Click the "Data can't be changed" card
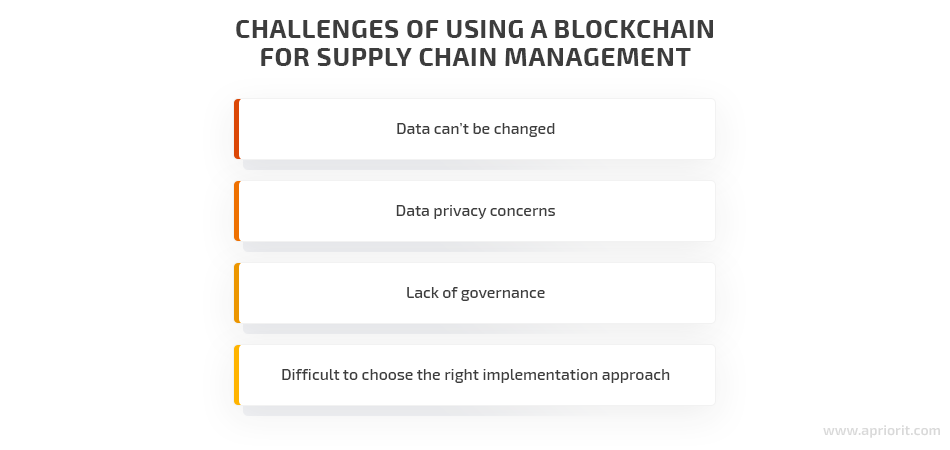The height and width of the screenshot is (450, 950). (x=475, y=129)
